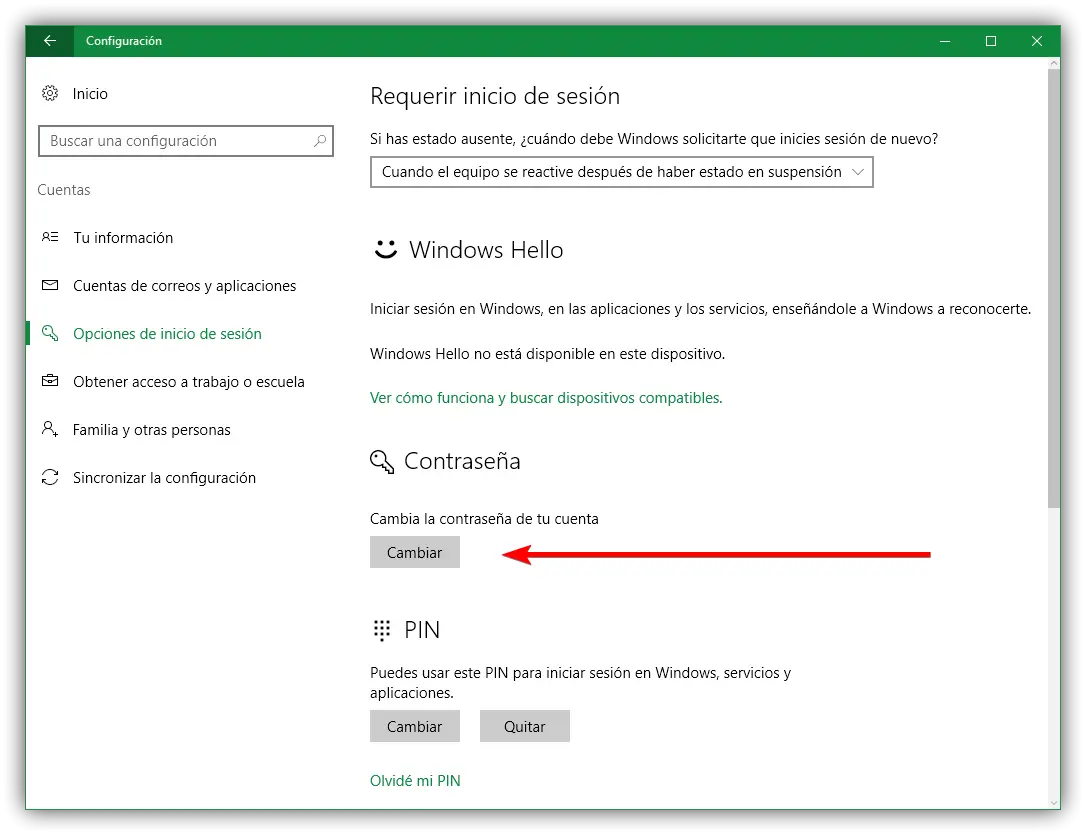Click the scrollbar down arrow
Screen dimensions: 1086x835
[1053, 802]
